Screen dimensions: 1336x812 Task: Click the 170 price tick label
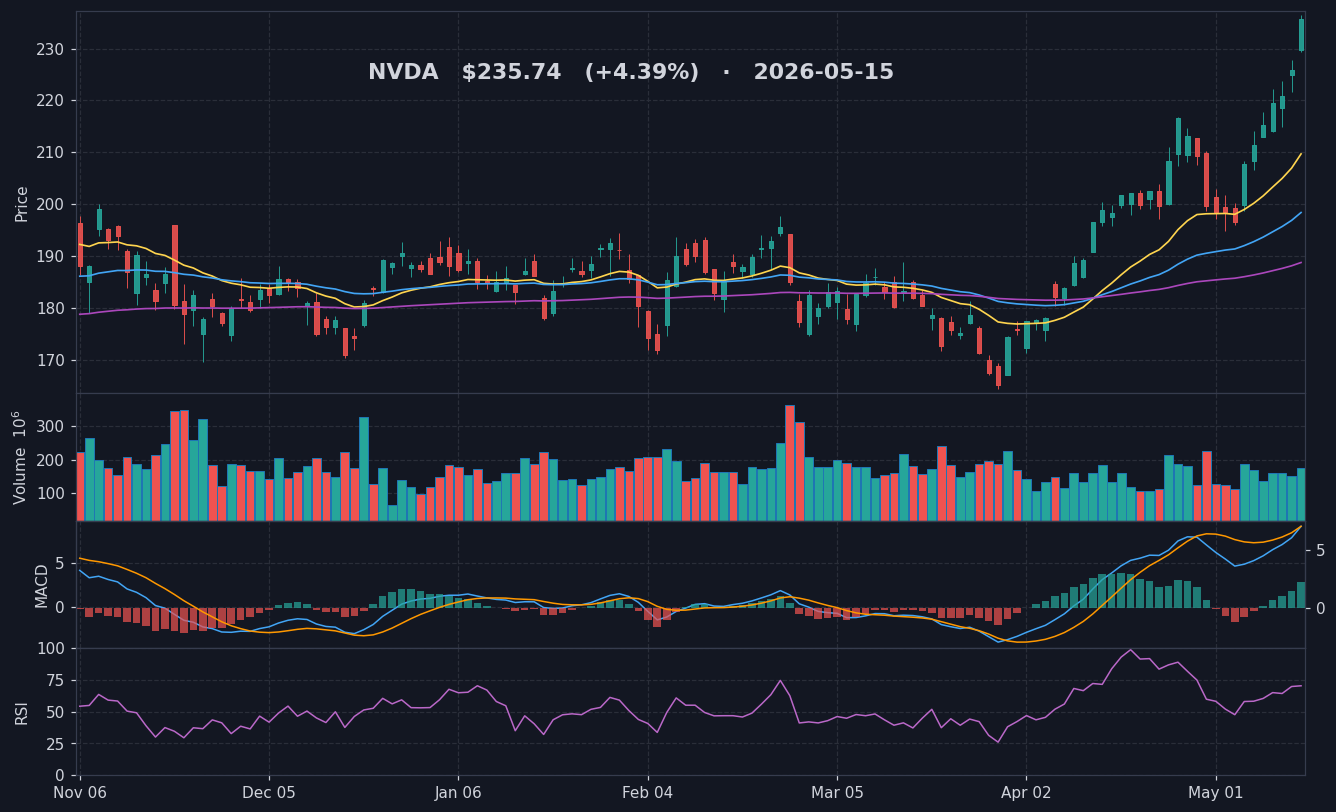(51, 361)
